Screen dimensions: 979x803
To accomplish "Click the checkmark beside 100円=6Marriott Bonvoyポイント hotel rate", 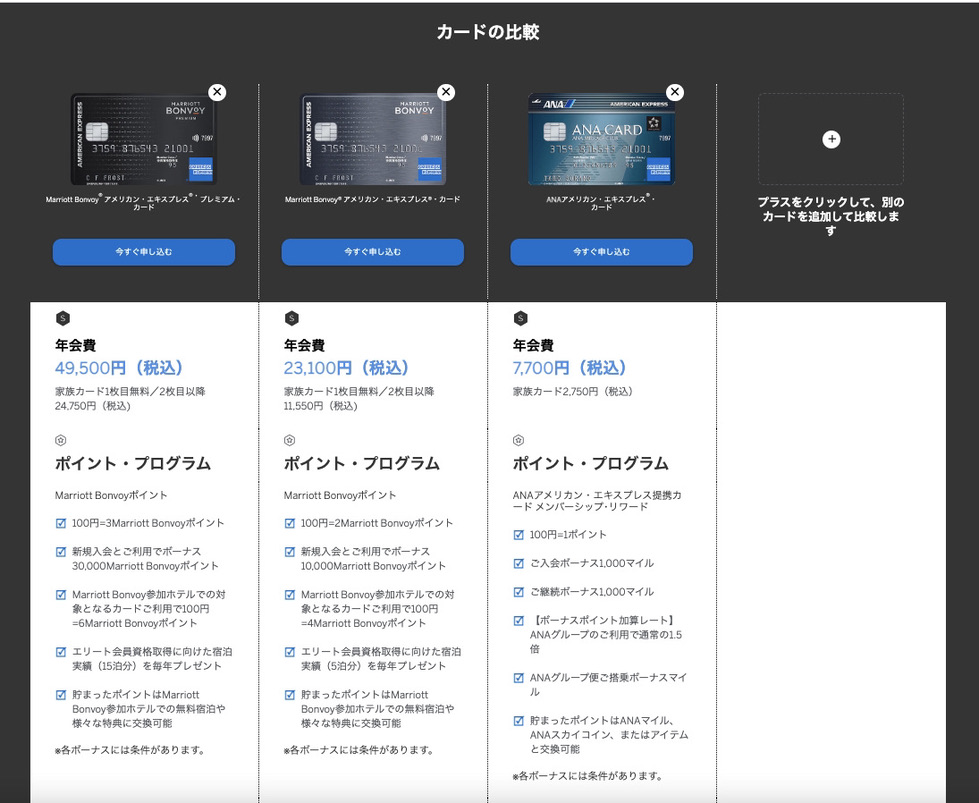I will (61, 595).
